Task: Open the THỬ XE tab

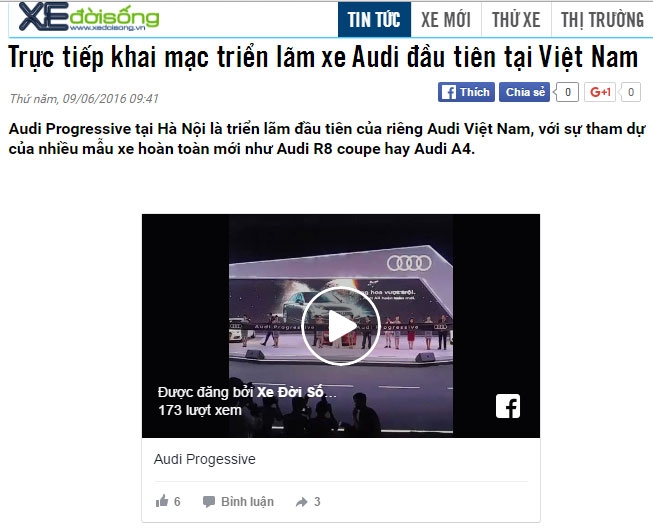Action: (516, 20)
